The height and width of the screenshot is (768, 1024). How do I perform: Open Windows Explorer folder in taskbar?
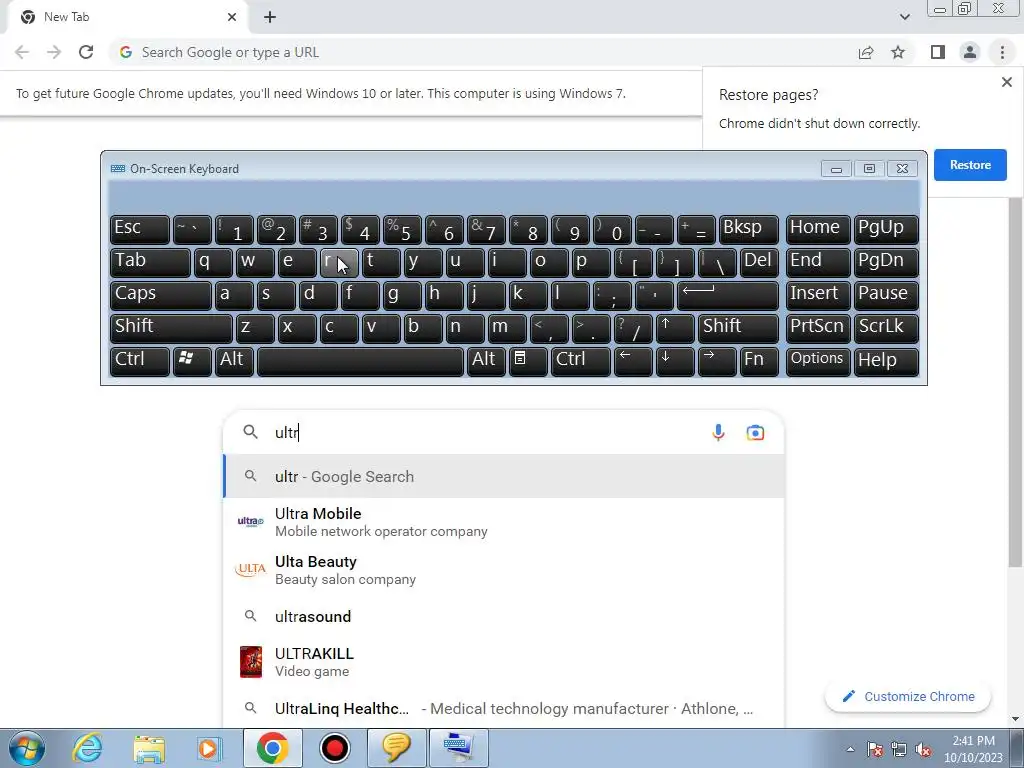click(x=149, y=748)
